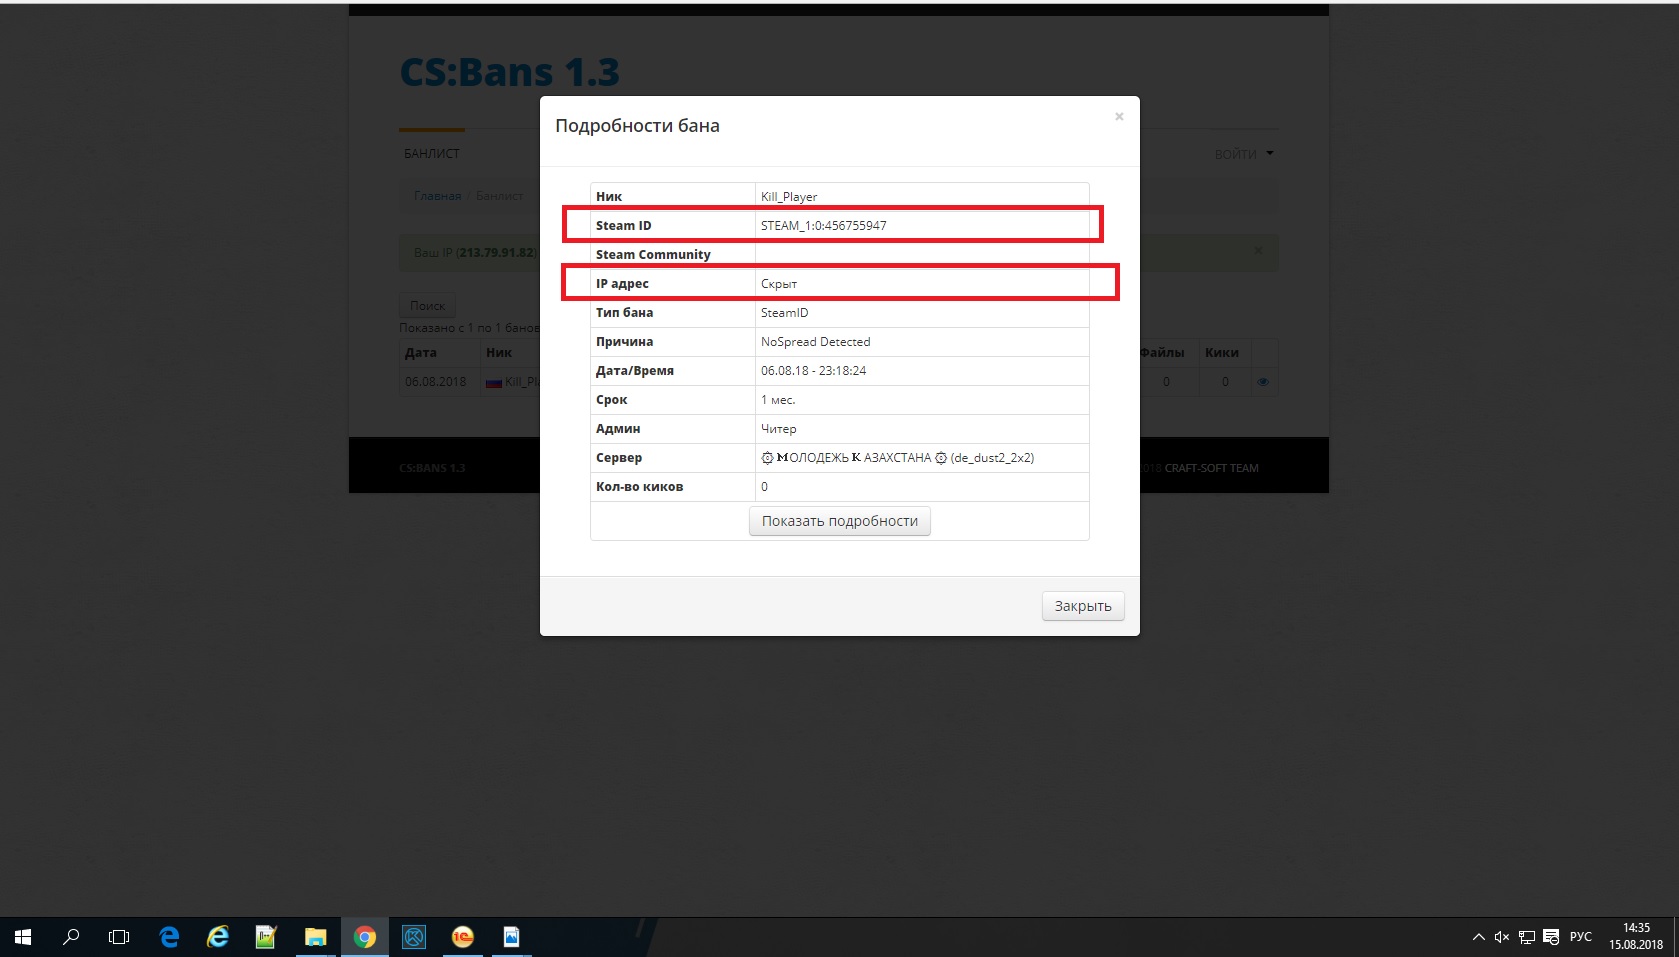Image resolution: width=1679 pixels, height=957 pixels.
Task: Expand the 'ВОЙТИ' login dropdown
Action: tap(1244, 154)
